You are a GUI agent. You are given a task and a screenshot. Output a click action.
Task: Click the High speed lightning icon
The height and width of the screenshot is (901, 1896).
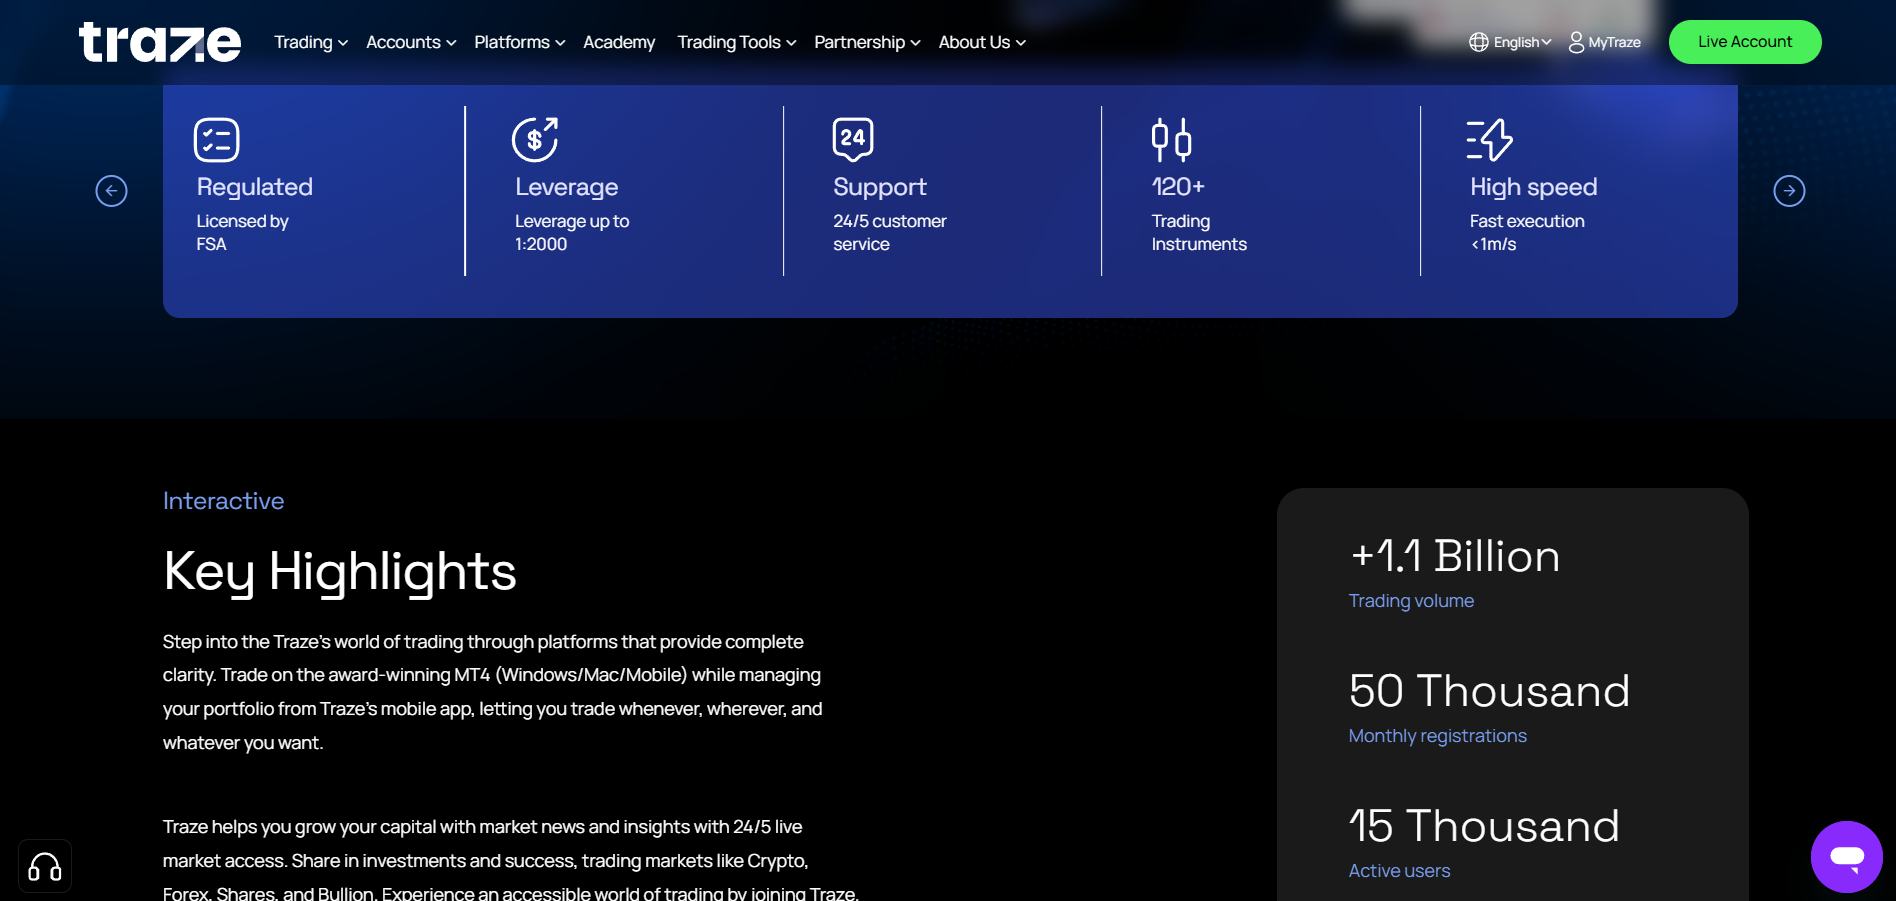click(1490, 140)
